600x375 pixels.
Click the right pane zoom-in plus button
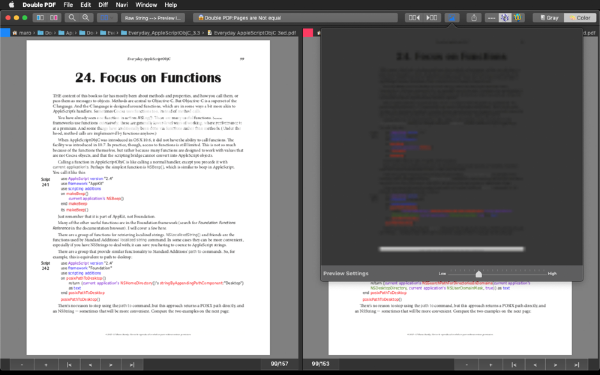point(491,365)
